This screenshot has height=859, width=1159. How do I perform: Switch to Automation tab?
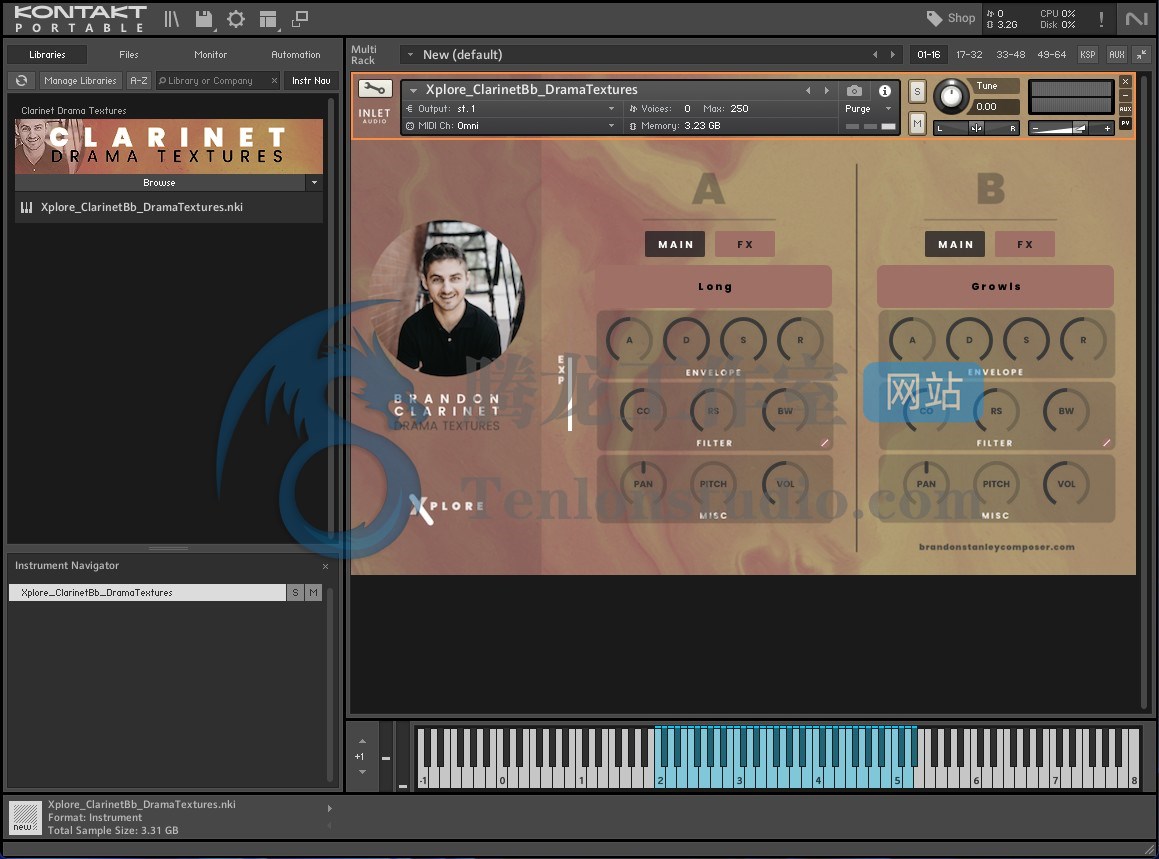pyautogui.click(x=296, y=55)
